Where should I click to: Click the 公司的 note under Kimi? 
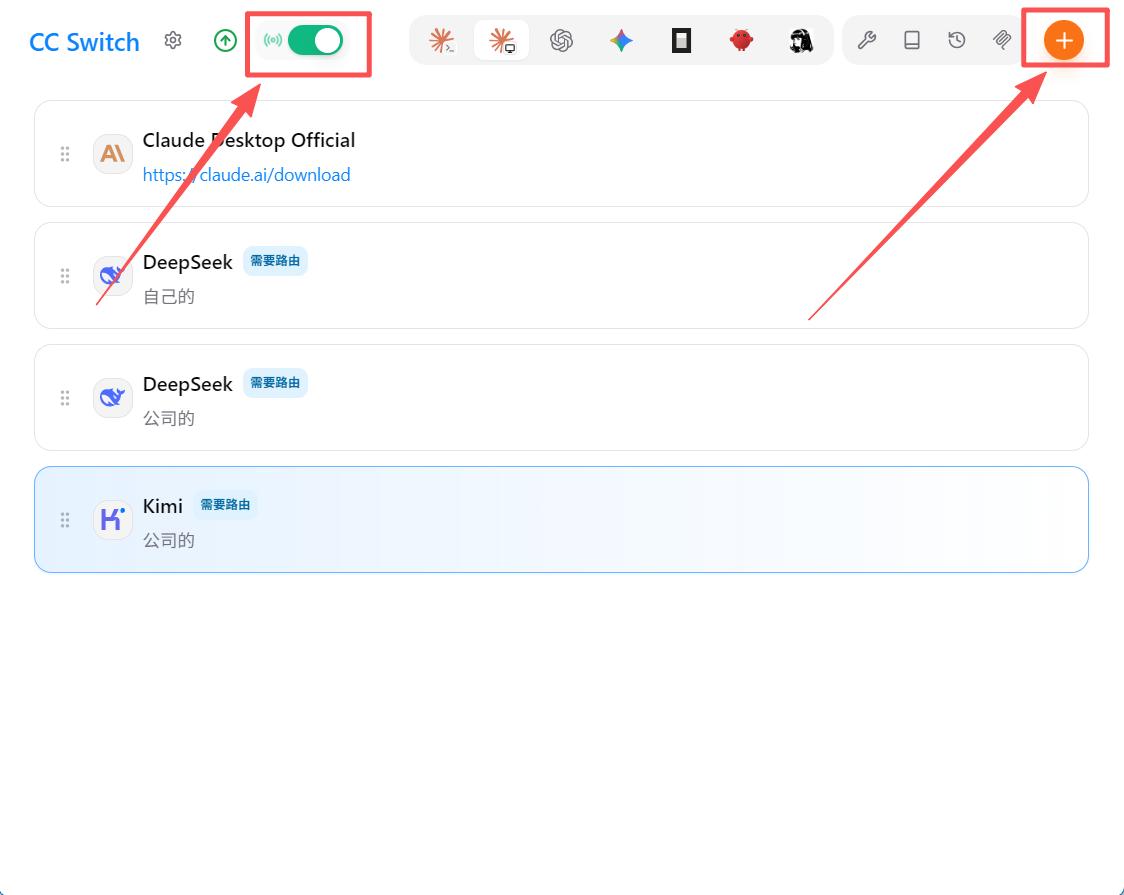(x=168, y=540)
